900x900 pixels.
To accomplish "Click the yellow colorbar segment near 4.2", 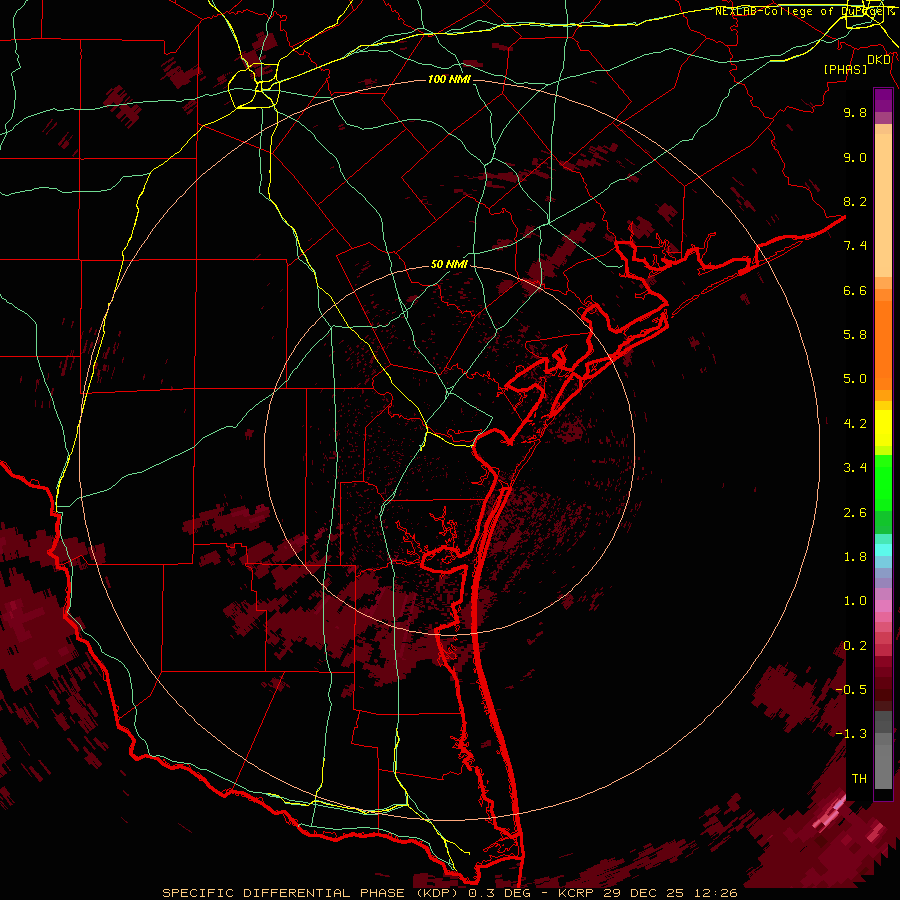I will tap(883, 428).
